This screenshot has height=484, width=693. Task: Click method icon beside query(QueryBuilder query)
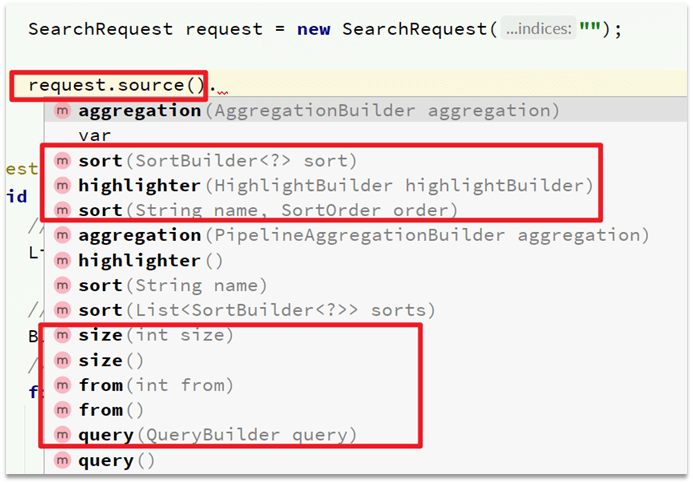(x=62, y=435)
